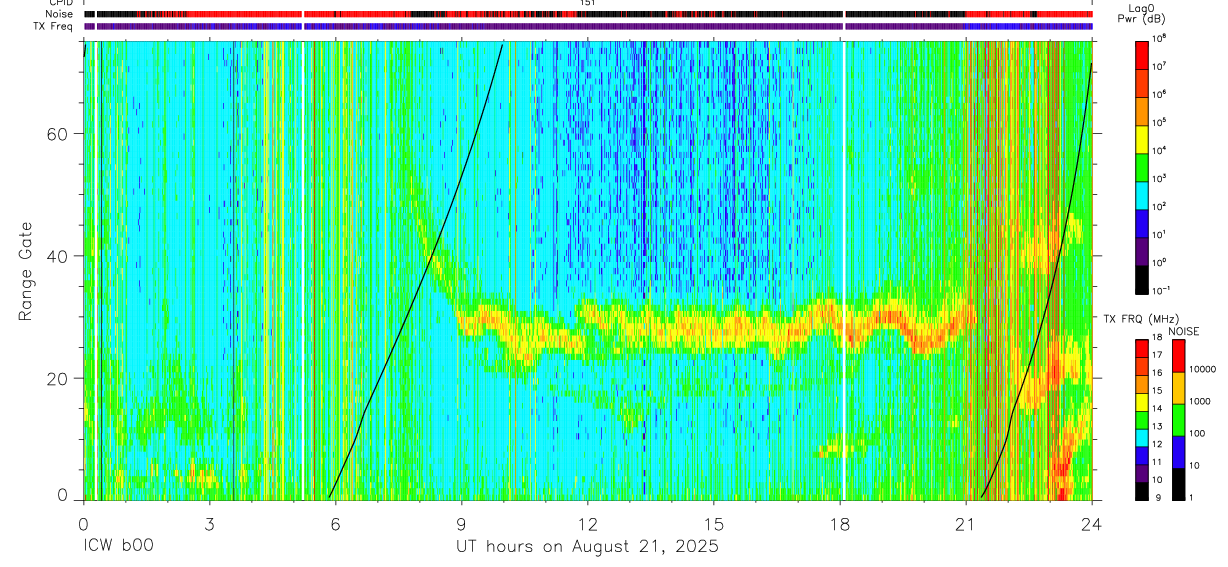Click the white data gap line near 5 UT
Viewport: 1228px width, 567px height.
tap(302, 270)
